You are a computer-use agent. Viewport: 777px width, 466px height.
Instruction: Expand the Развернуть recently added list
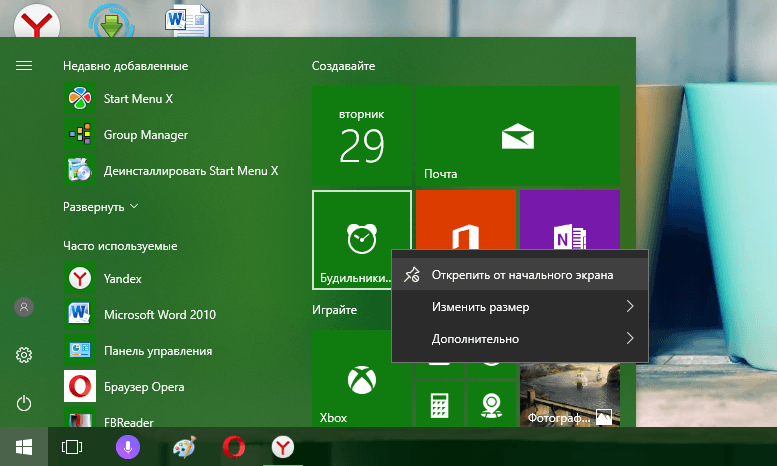point(101,207)
